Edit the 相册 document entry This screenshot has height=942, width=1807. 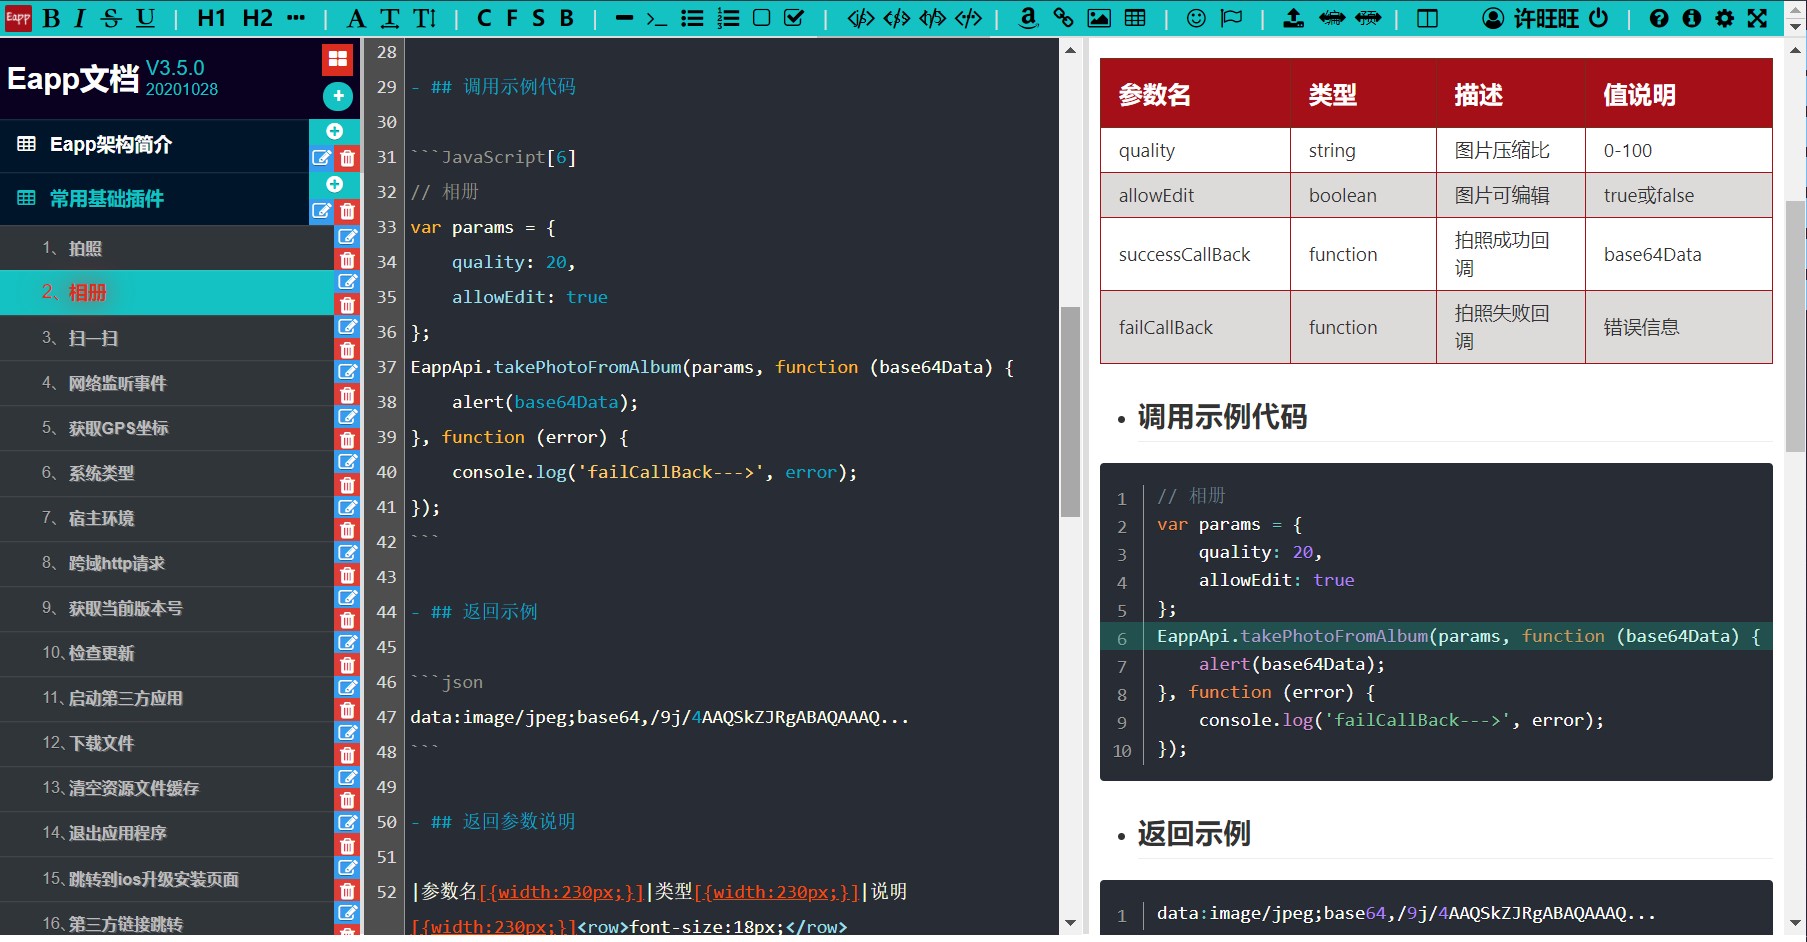[x=347, y=282]
